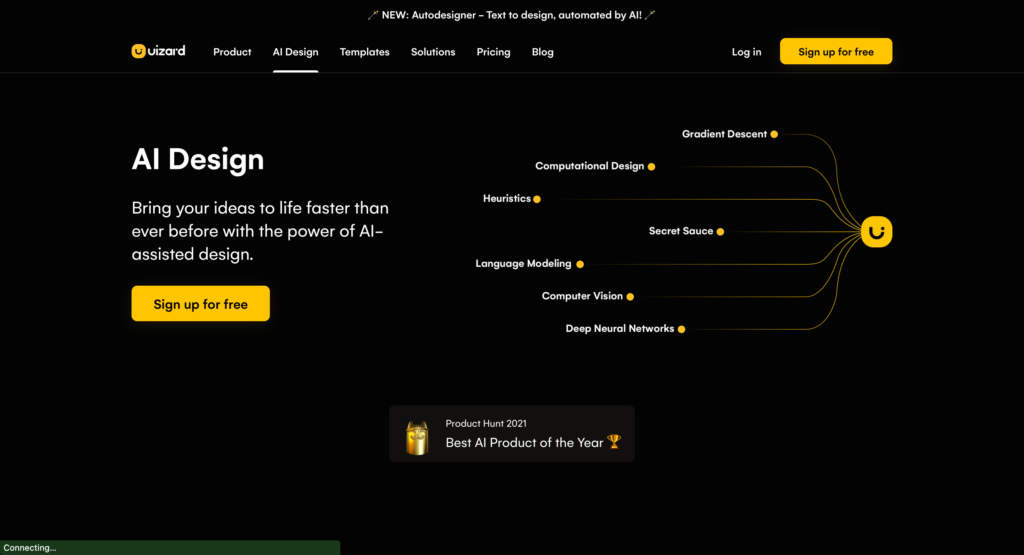Go to the Pricing page
The height and width of the screenshot is (555, 1024).
tap(493, 52)
